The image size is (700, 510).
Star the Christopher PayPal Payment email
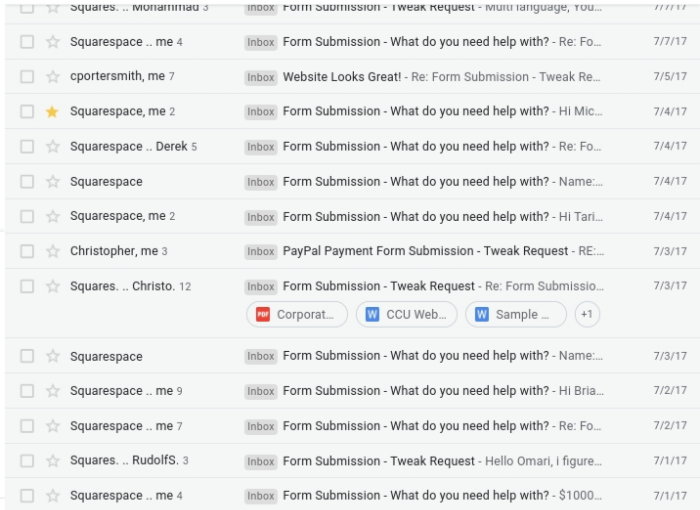pos(53,251)
